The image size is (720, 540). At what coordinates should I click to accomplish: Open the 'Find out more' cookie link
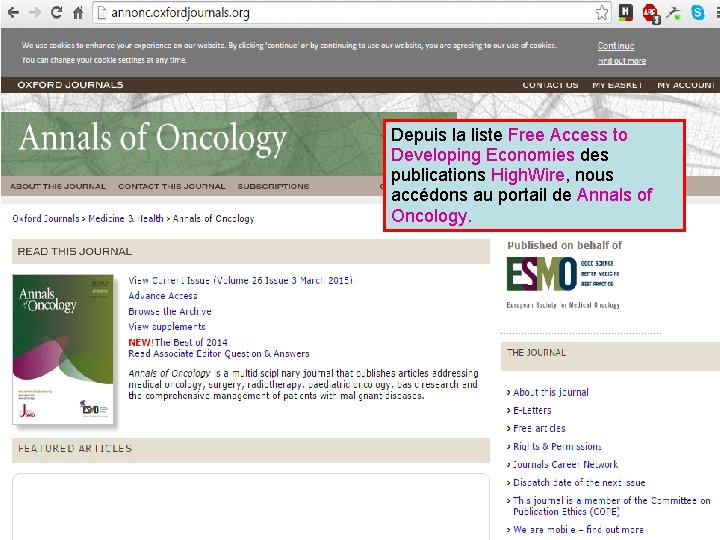(x=622, y=61)
